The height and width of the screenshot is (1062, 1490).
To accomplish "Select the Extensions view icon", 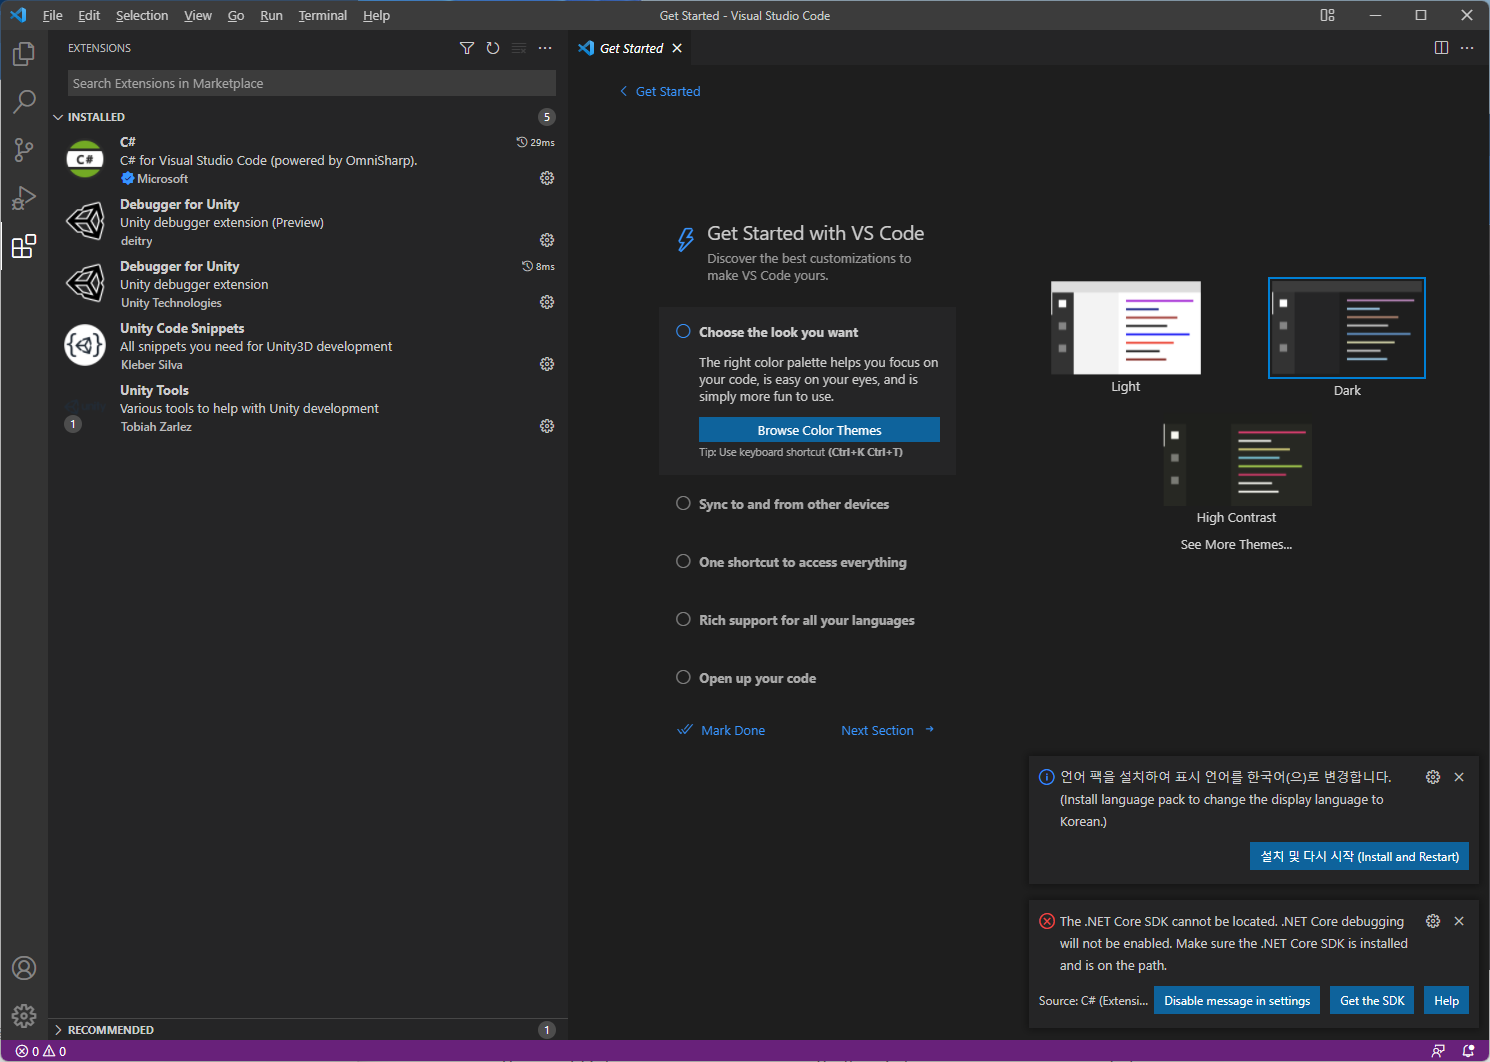I will point(24,246).
